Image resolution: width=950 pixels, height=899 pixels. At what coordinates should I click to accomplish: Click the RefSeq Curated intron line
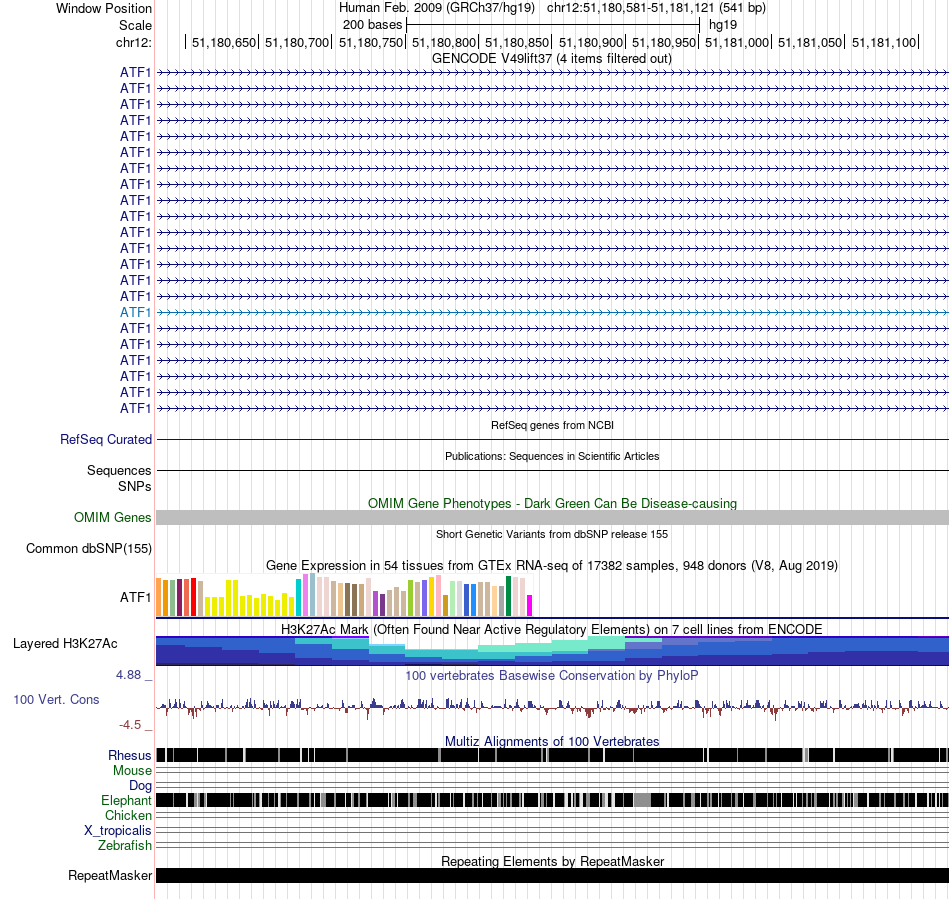(x=552, y=439)
